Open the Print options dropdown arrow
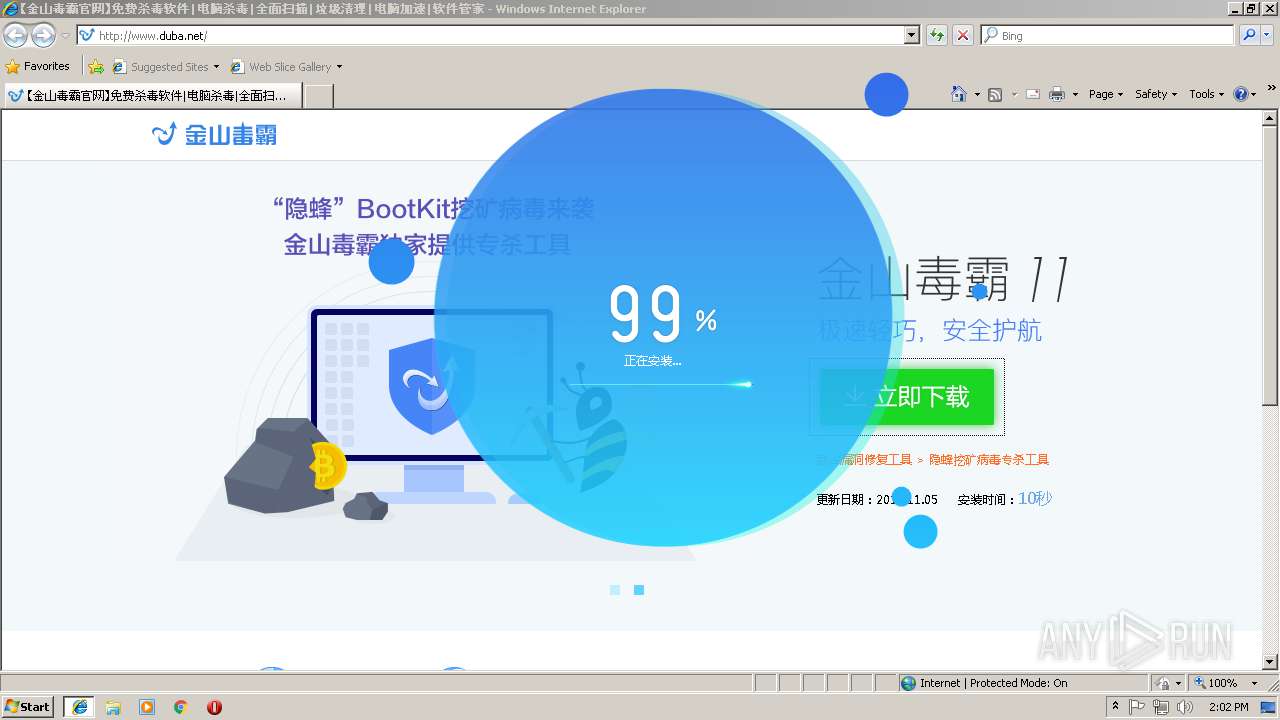Screen dimensions: 1280x720 pyautogui.click(x=1075, y=95)
